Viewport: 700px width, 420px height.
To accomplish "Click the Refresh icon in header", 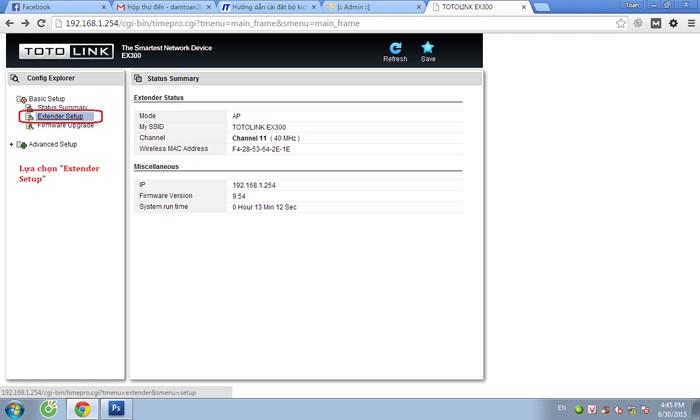I will coord(395,48).
